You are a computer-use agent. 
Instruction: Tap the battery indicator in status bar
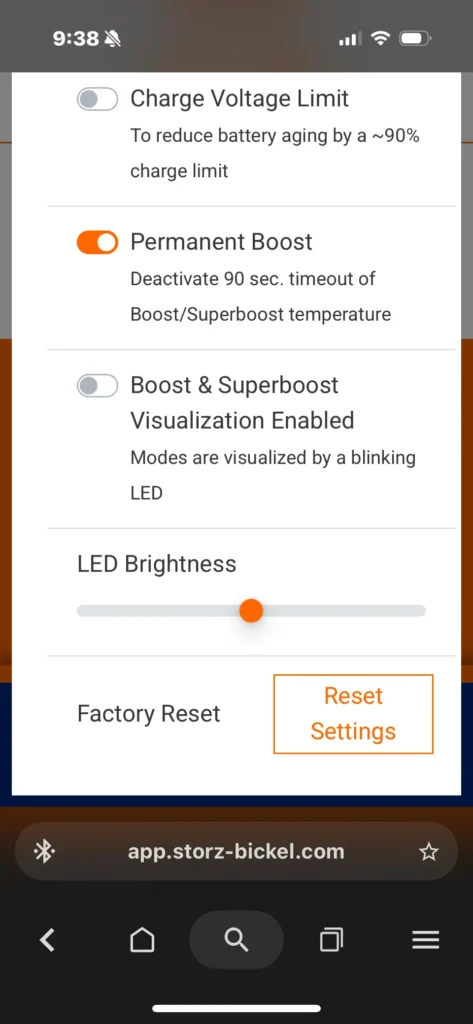click(414, 39)
